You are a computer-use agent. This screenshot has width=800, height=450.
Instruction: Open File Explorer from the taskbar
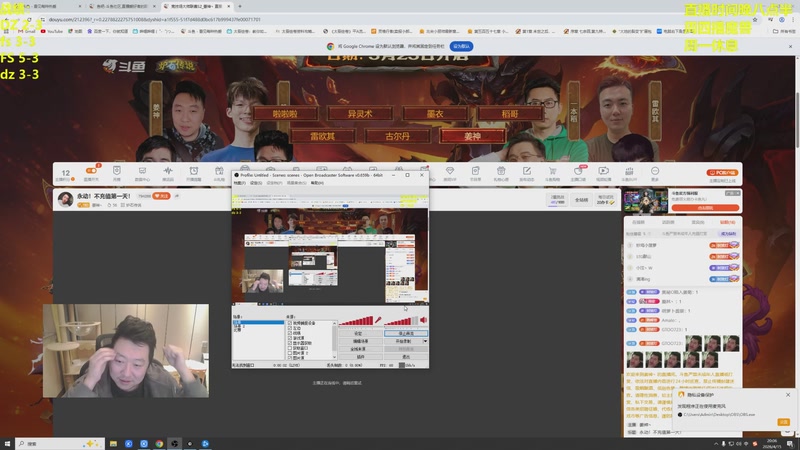113,444
